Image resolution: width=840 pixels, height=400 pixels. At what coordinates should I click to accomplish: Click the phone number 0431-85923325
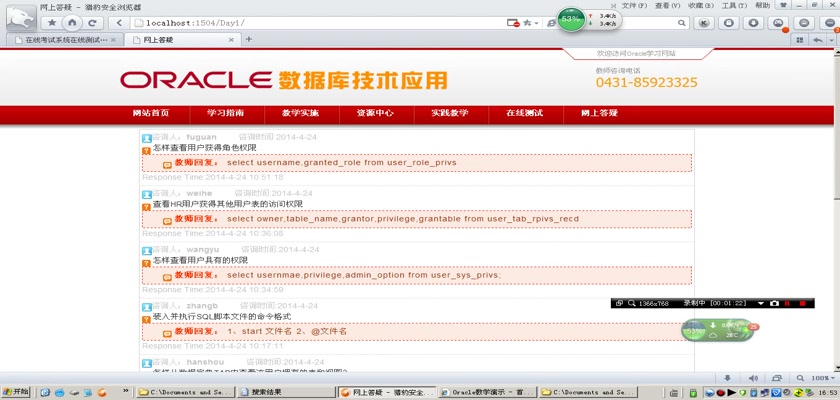647,82
